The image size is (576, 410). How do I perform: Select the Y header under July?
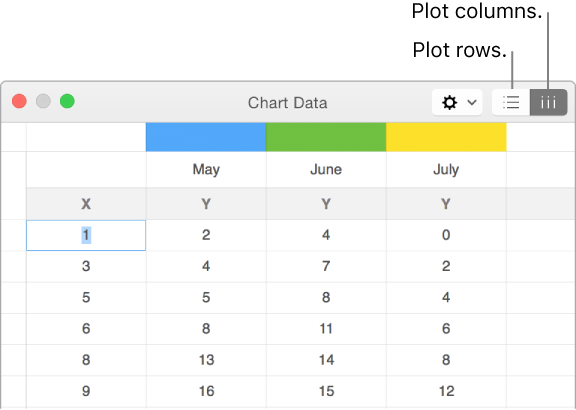point(446,204)
